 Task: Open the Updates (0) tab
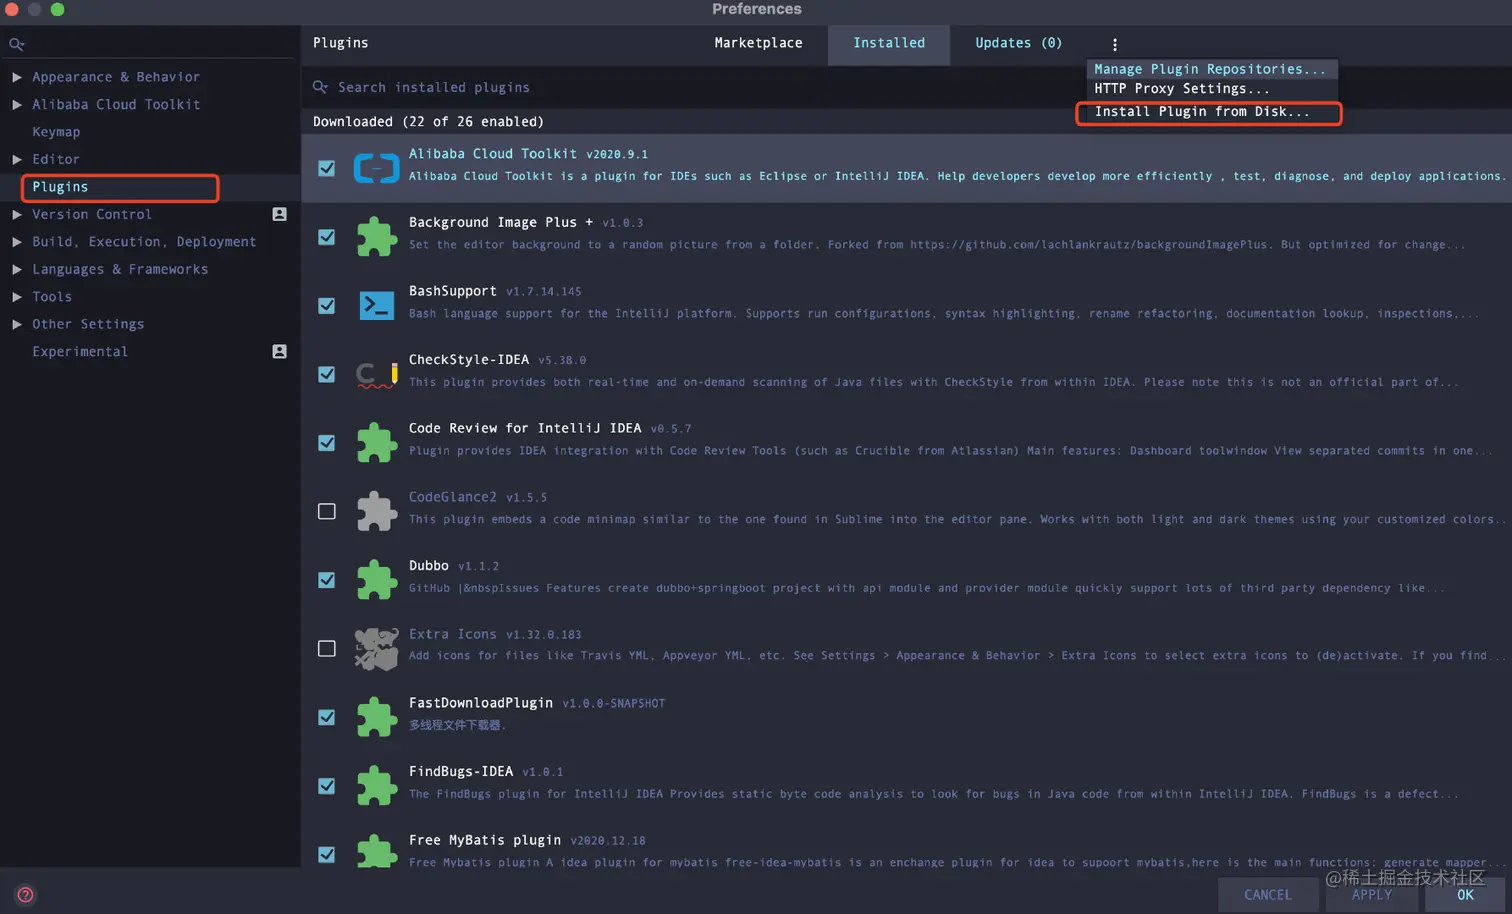[x=1018, y=43]
